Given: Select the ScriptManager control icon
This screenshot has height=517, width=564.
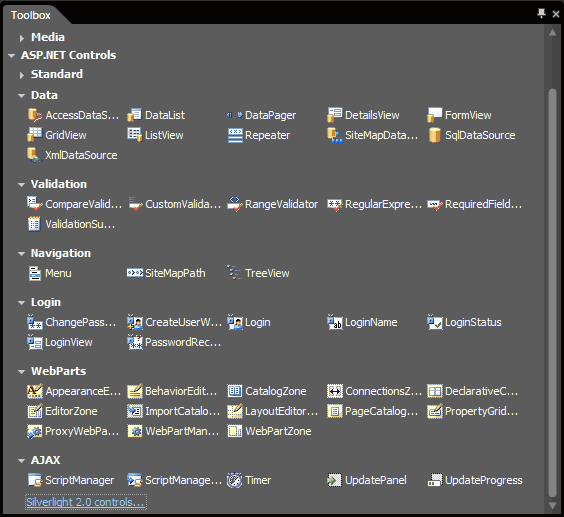Looking at the screenshot, I should click(x=35, y=480).
